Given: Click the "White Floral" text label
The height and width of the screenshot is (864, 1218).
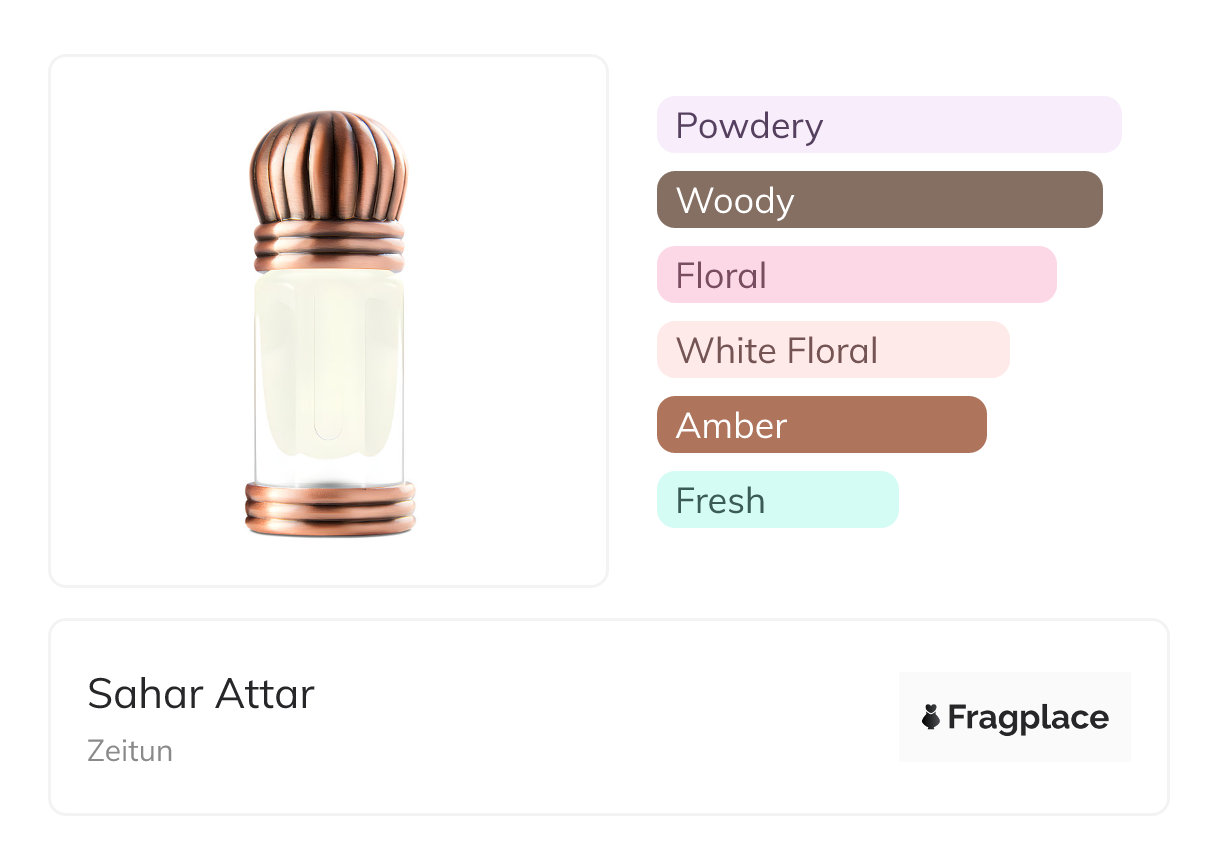Looking at the screenshot, I should click(x=777, y=351).
